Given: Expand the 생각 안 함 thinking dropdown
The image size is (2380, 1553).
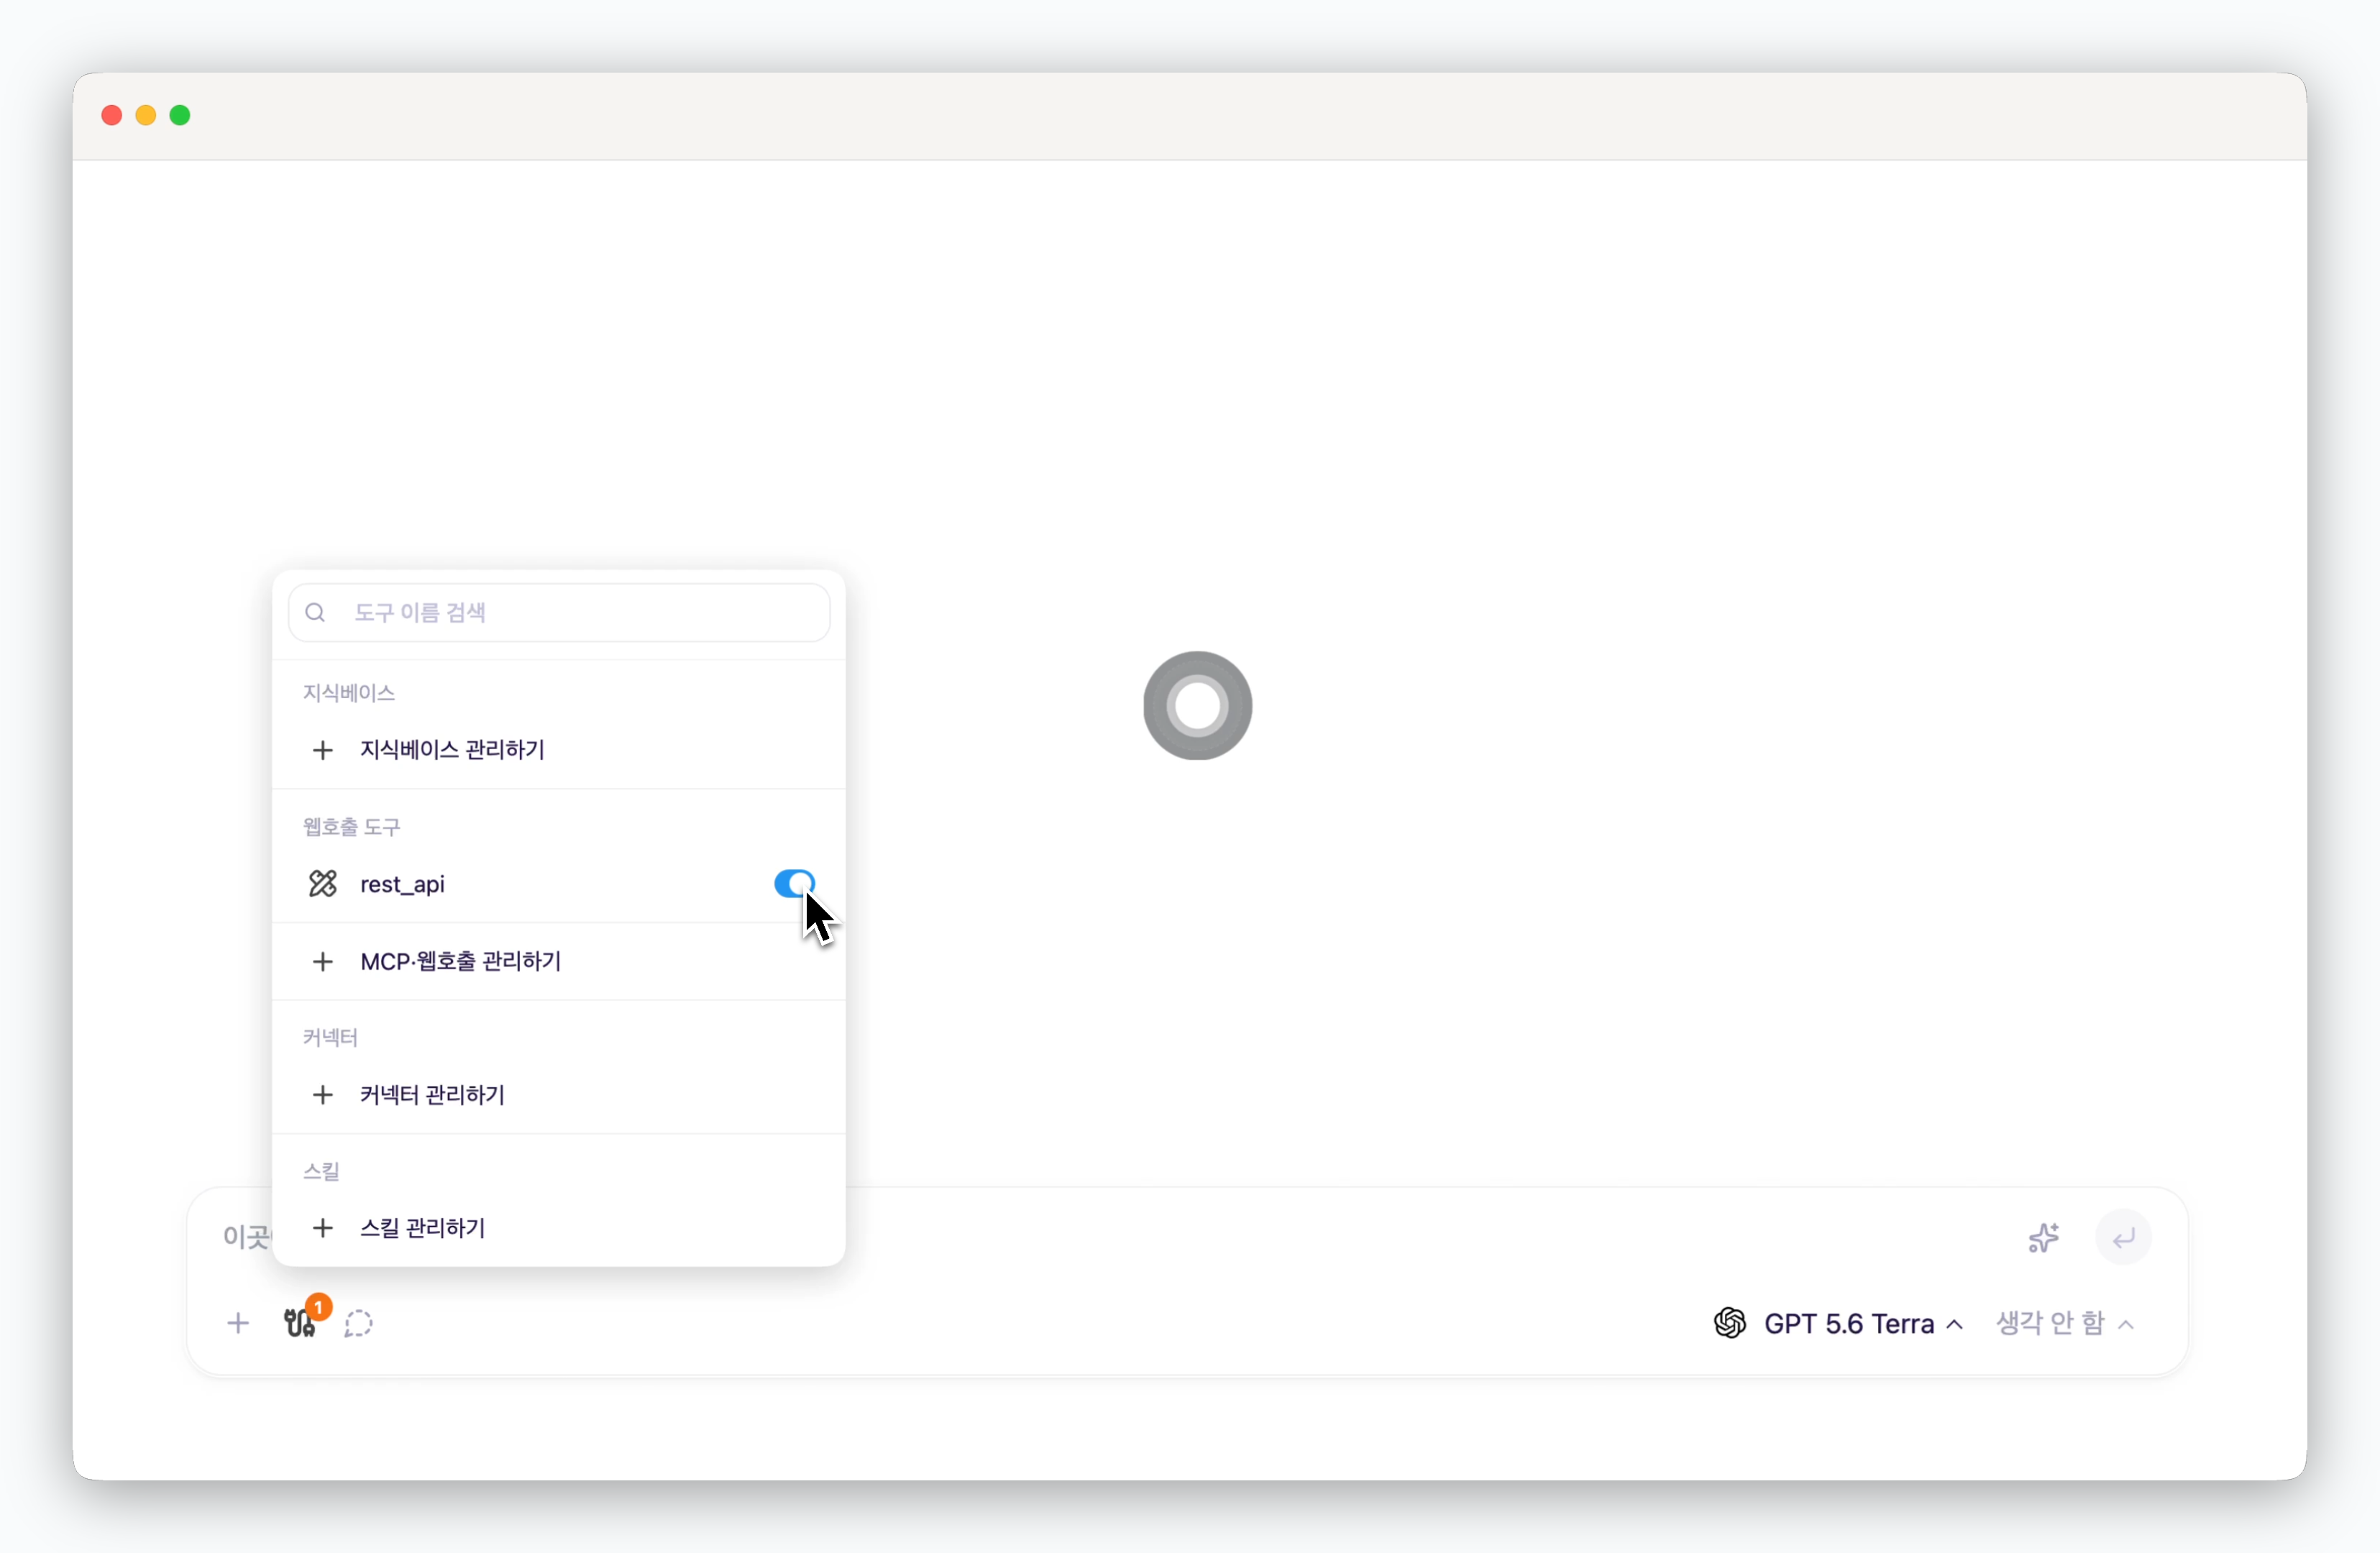Looking at the screenshot, I should [2065, 1323].
